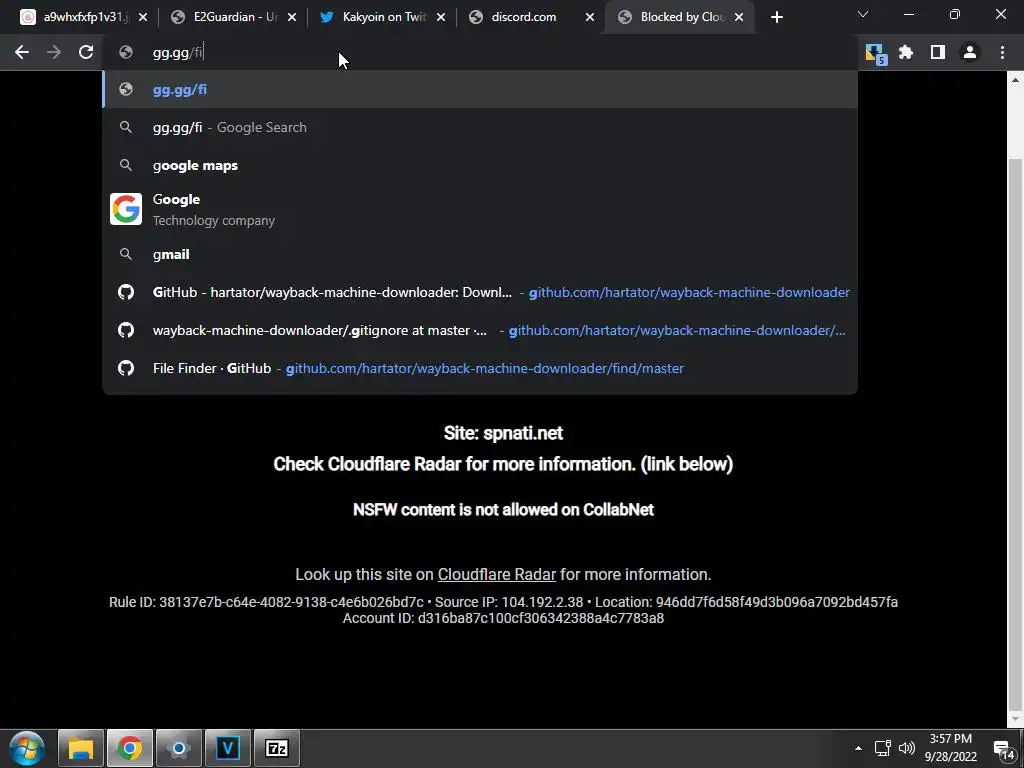Open a new tab with plus button
The width and height of the screenshot is (1024, 768).
(x=776, y=17)
